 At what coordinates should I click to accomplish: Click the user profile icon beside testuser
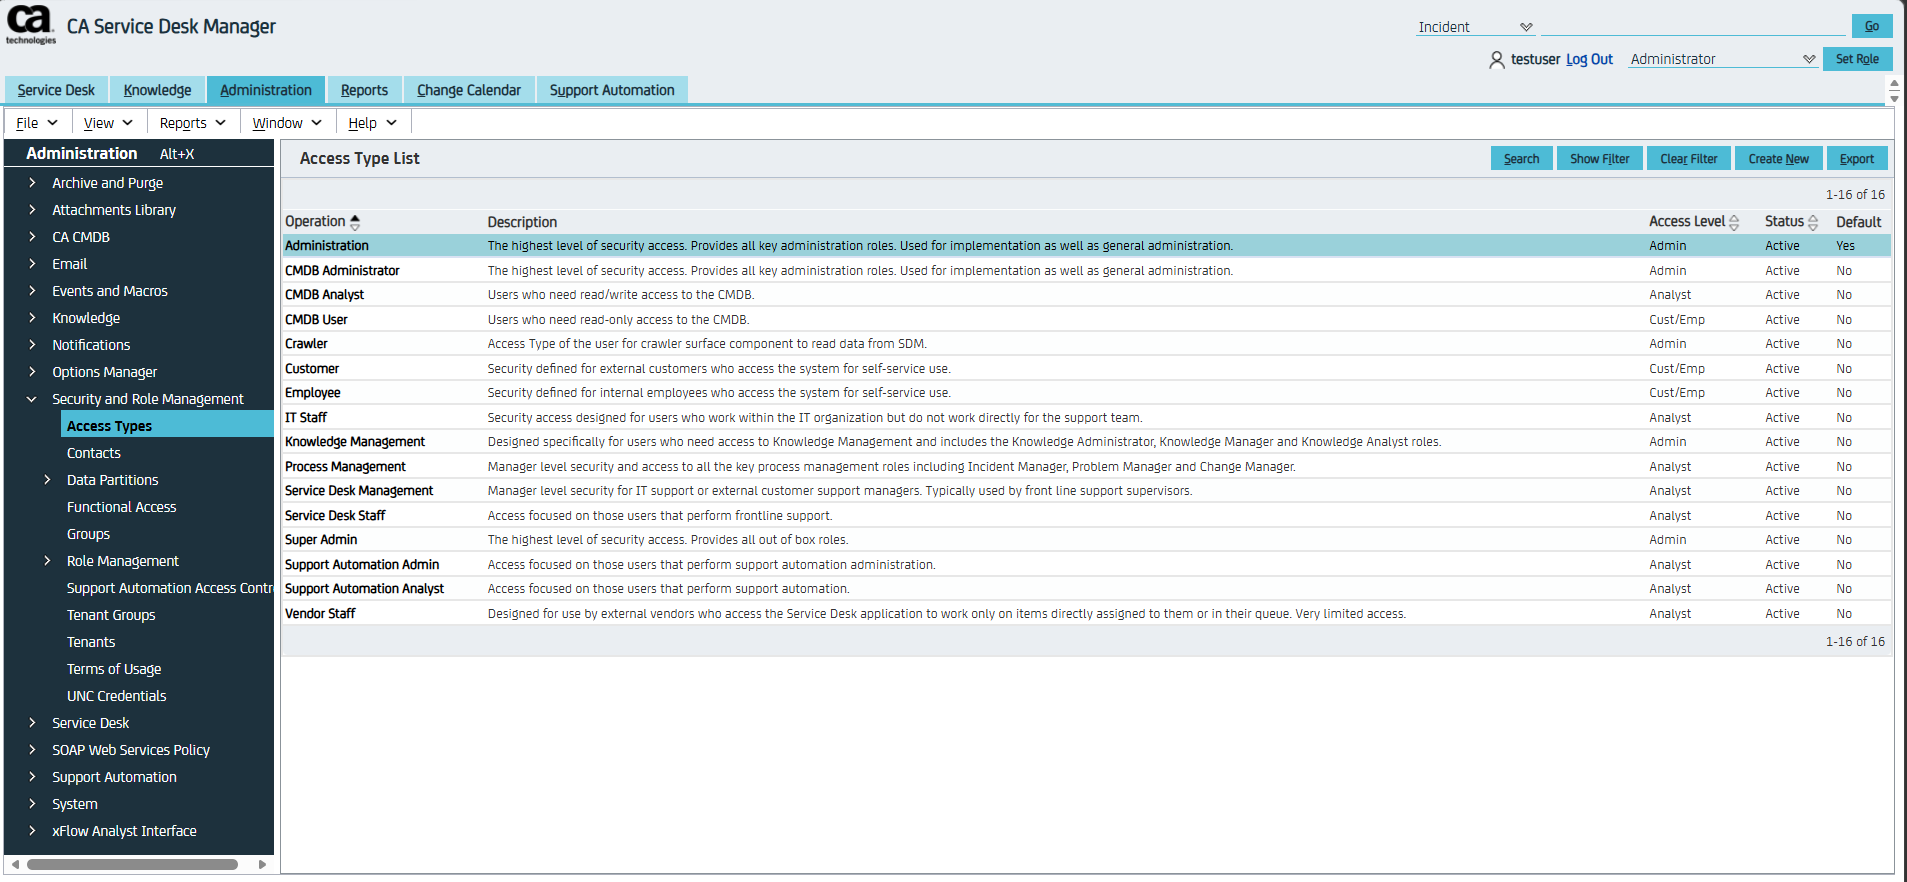coord(1496,60)
